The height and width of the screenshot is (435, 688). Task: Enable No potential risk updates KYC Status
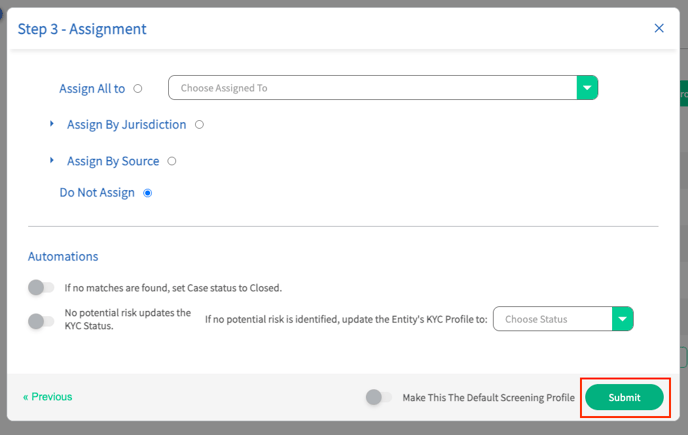click(x=41, y=321)
